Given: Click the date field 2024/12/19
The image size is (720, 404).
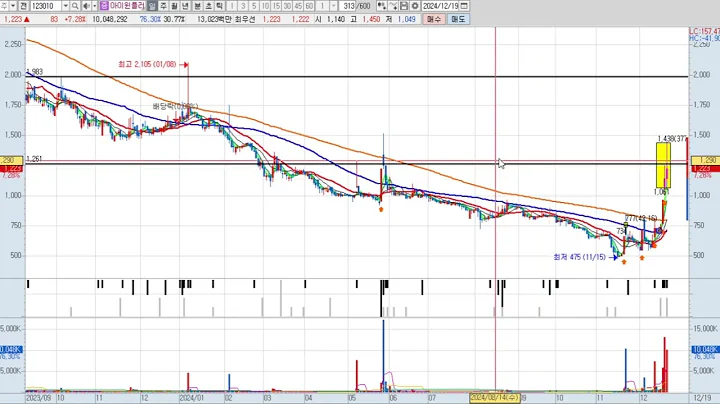Looking at the screenshot, I should 440,6.
